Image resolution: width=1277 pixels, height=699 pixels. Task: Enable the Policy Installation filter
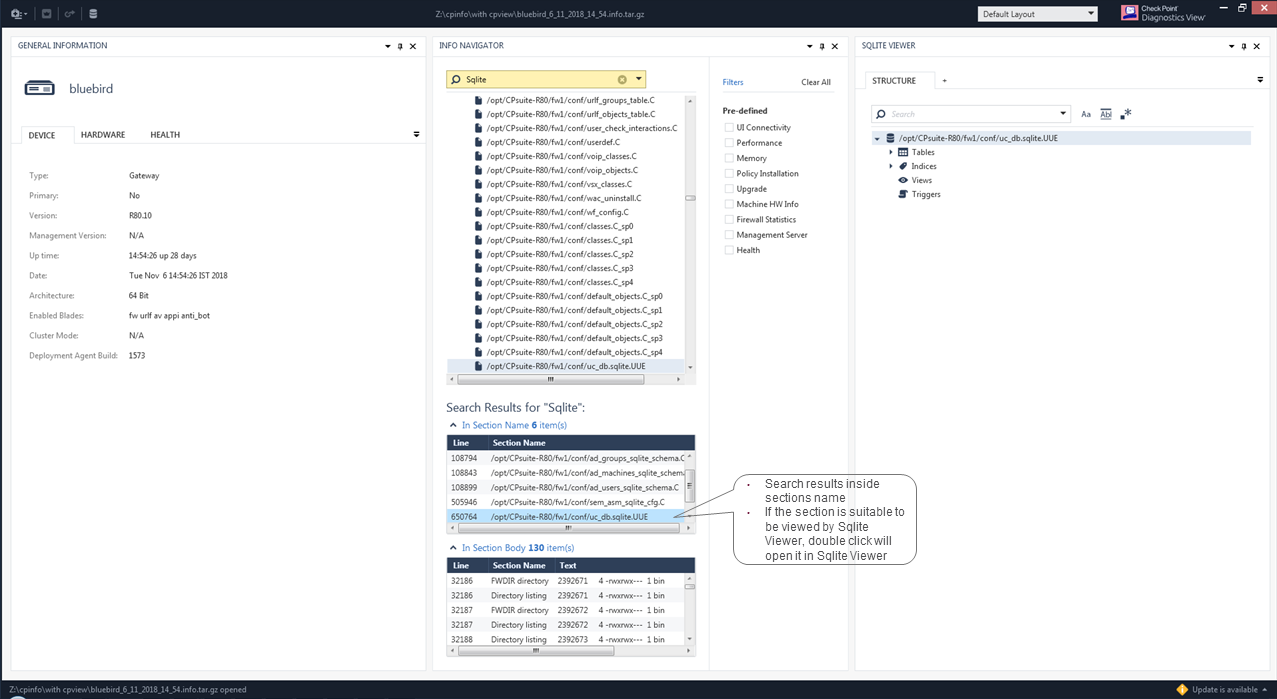pos(729,173)
